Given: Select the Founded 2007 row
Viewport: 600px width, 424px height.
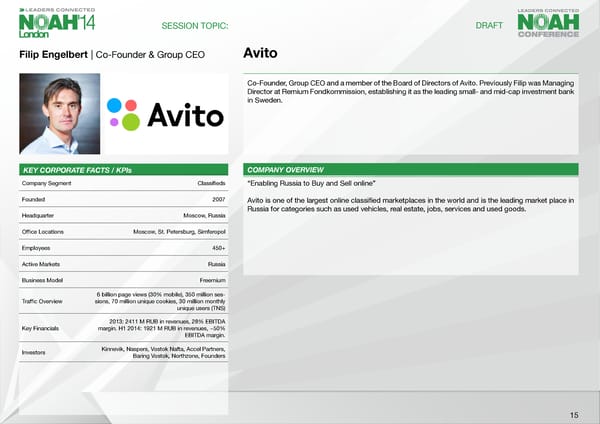Looking at the screenshot, I should pyautogui.click(x=124, y=199).
